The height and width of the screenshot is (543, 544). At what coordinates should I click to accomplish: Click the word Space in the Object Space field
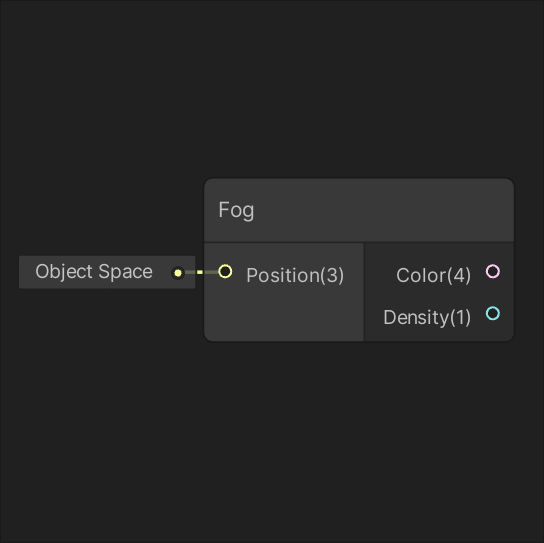click(x=125, y=271)
